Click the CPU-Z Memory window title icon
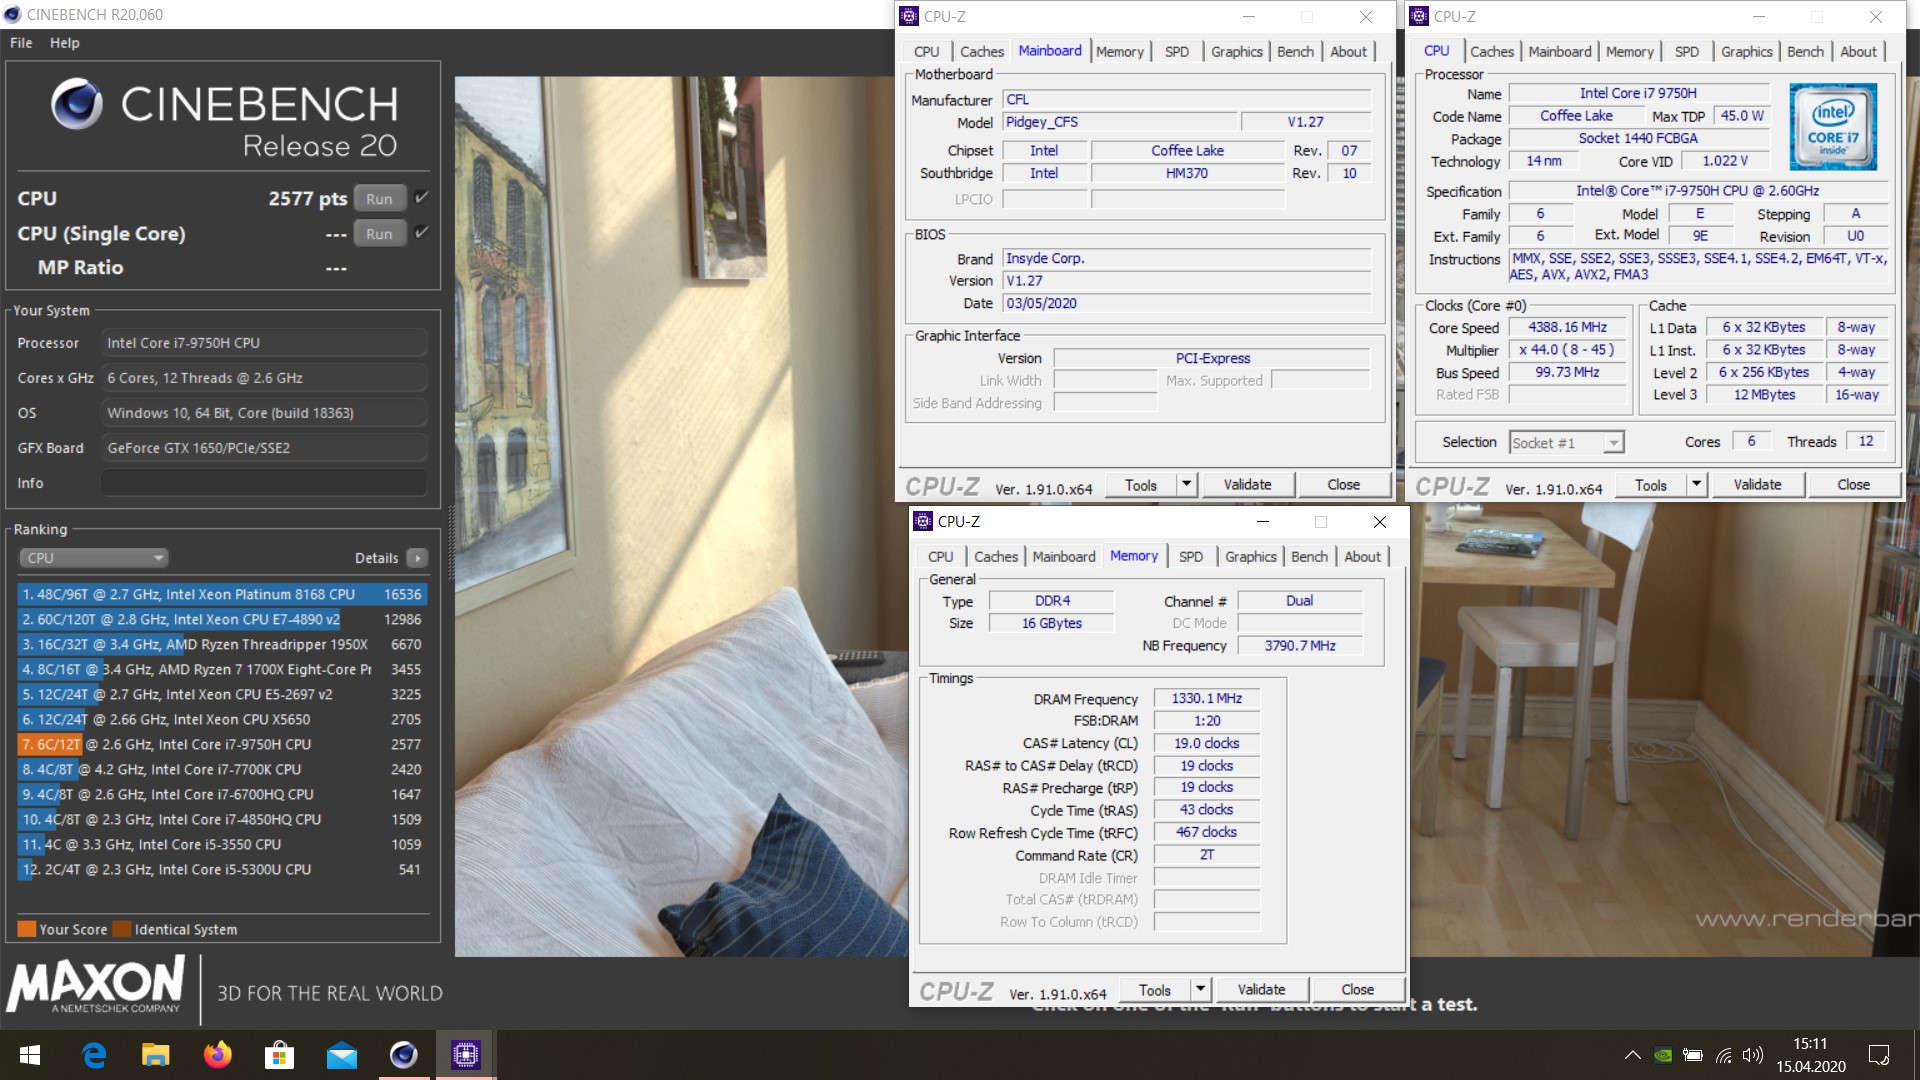The width and height of the screenshot is (1920, 1080). [x=923, y=521]
